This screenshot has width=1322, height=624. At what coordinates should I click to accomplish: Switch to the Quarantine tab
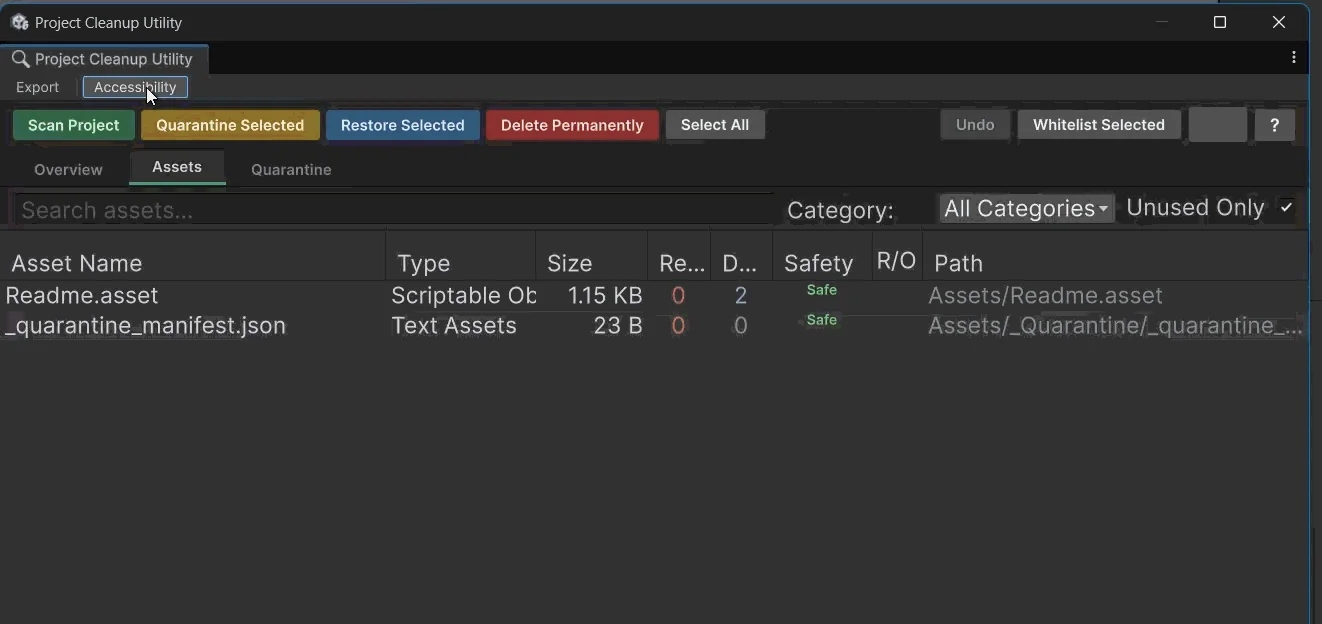coord(291,169)
